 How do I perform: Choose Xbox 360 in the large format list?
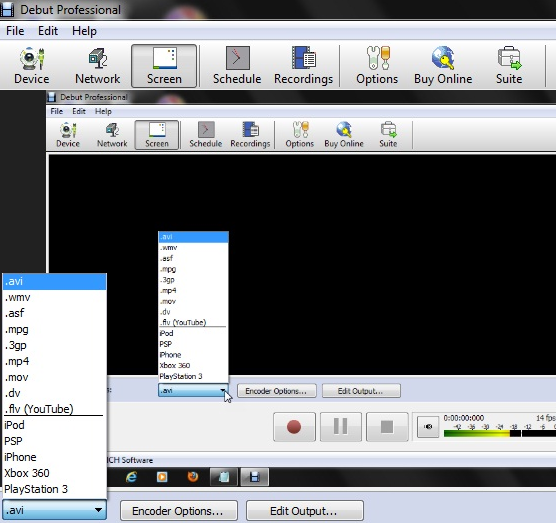click(54, 473)
